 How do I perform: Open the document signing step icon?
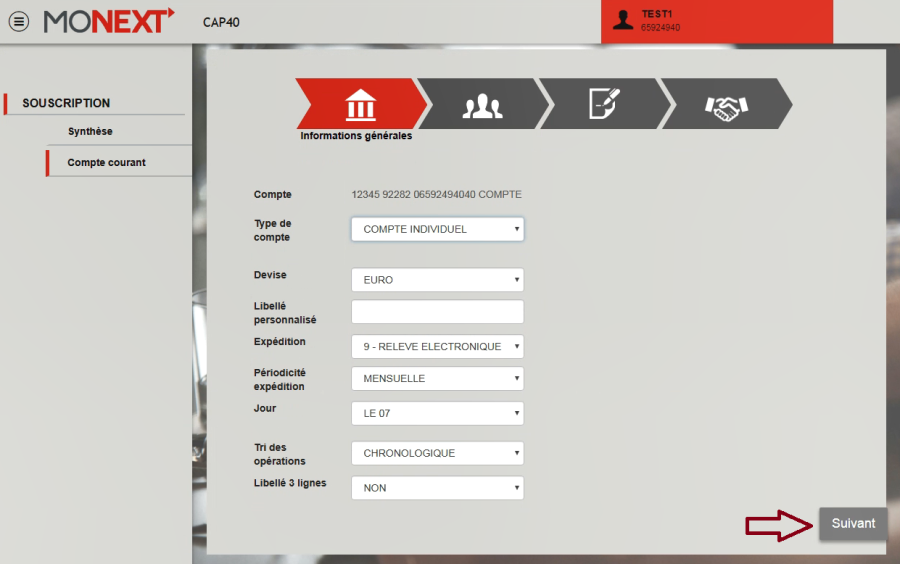tap(603, 104)
